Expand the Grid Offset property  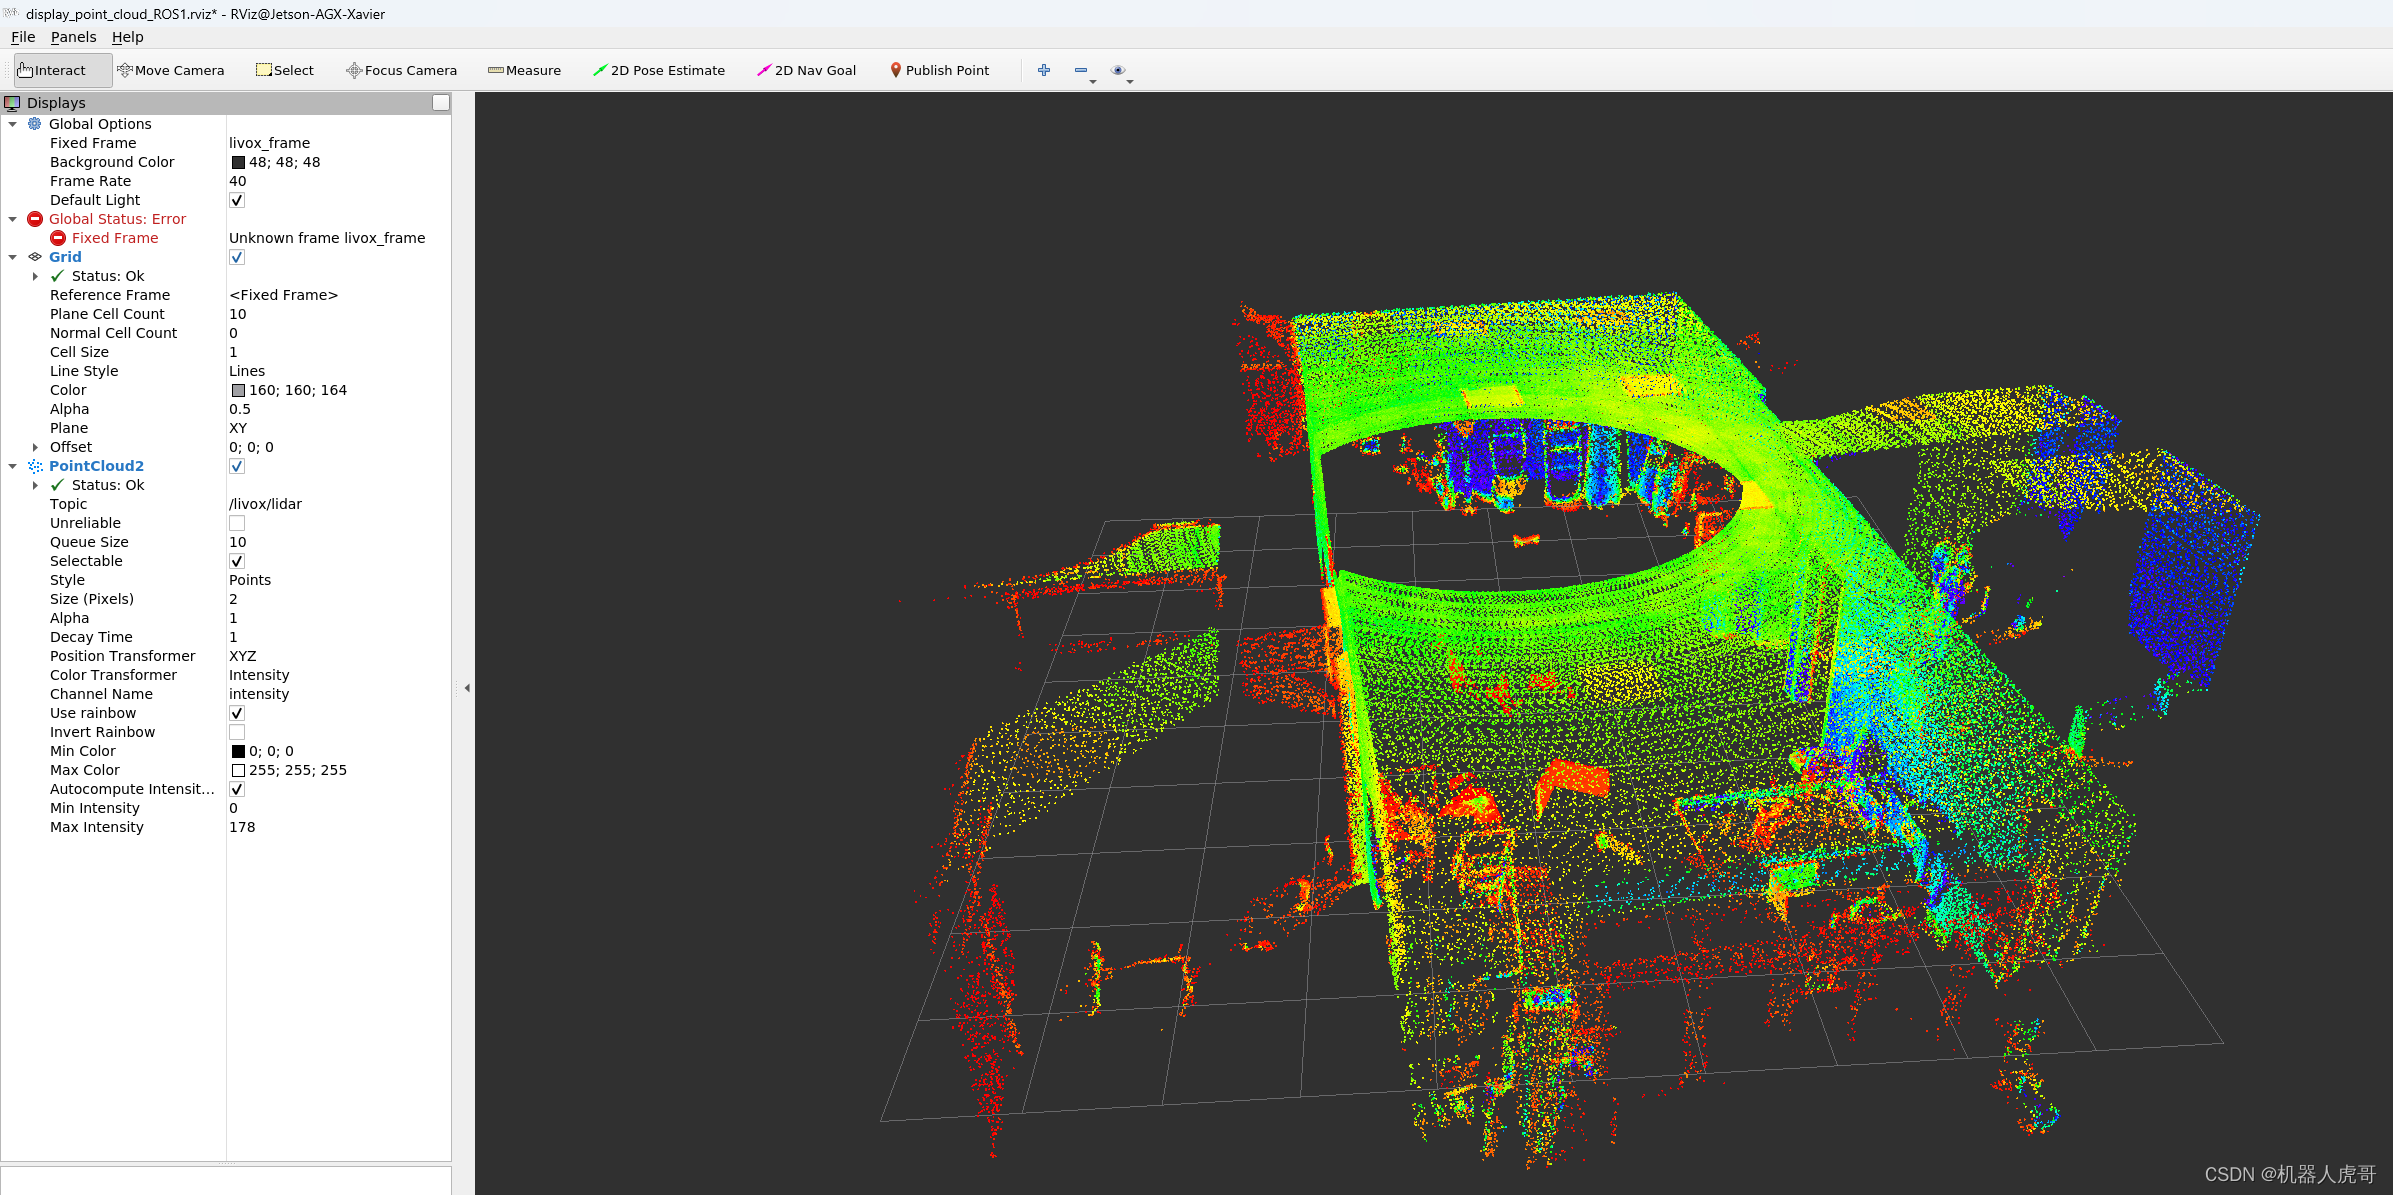click(36, 447)
